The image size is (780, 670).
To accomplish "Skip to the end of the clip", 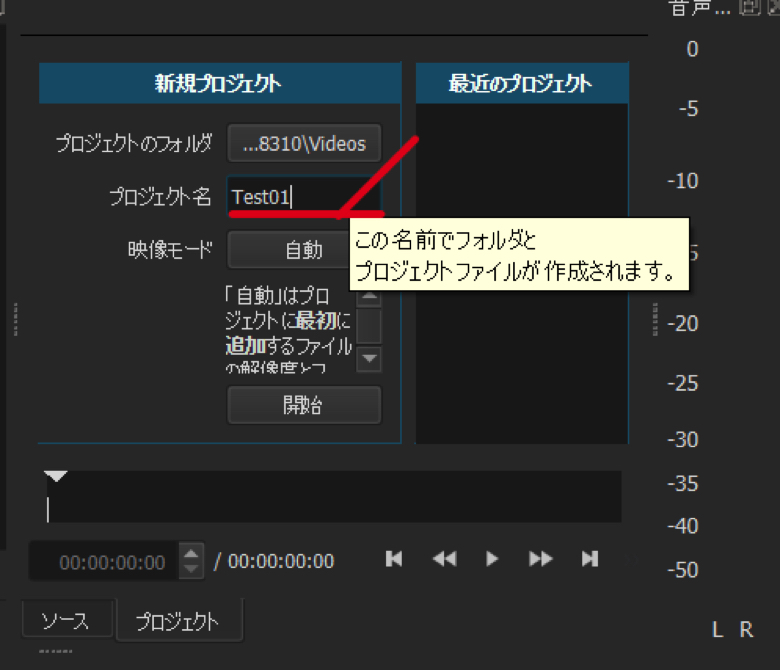I will pyautogui.click(x=590, y=559).
